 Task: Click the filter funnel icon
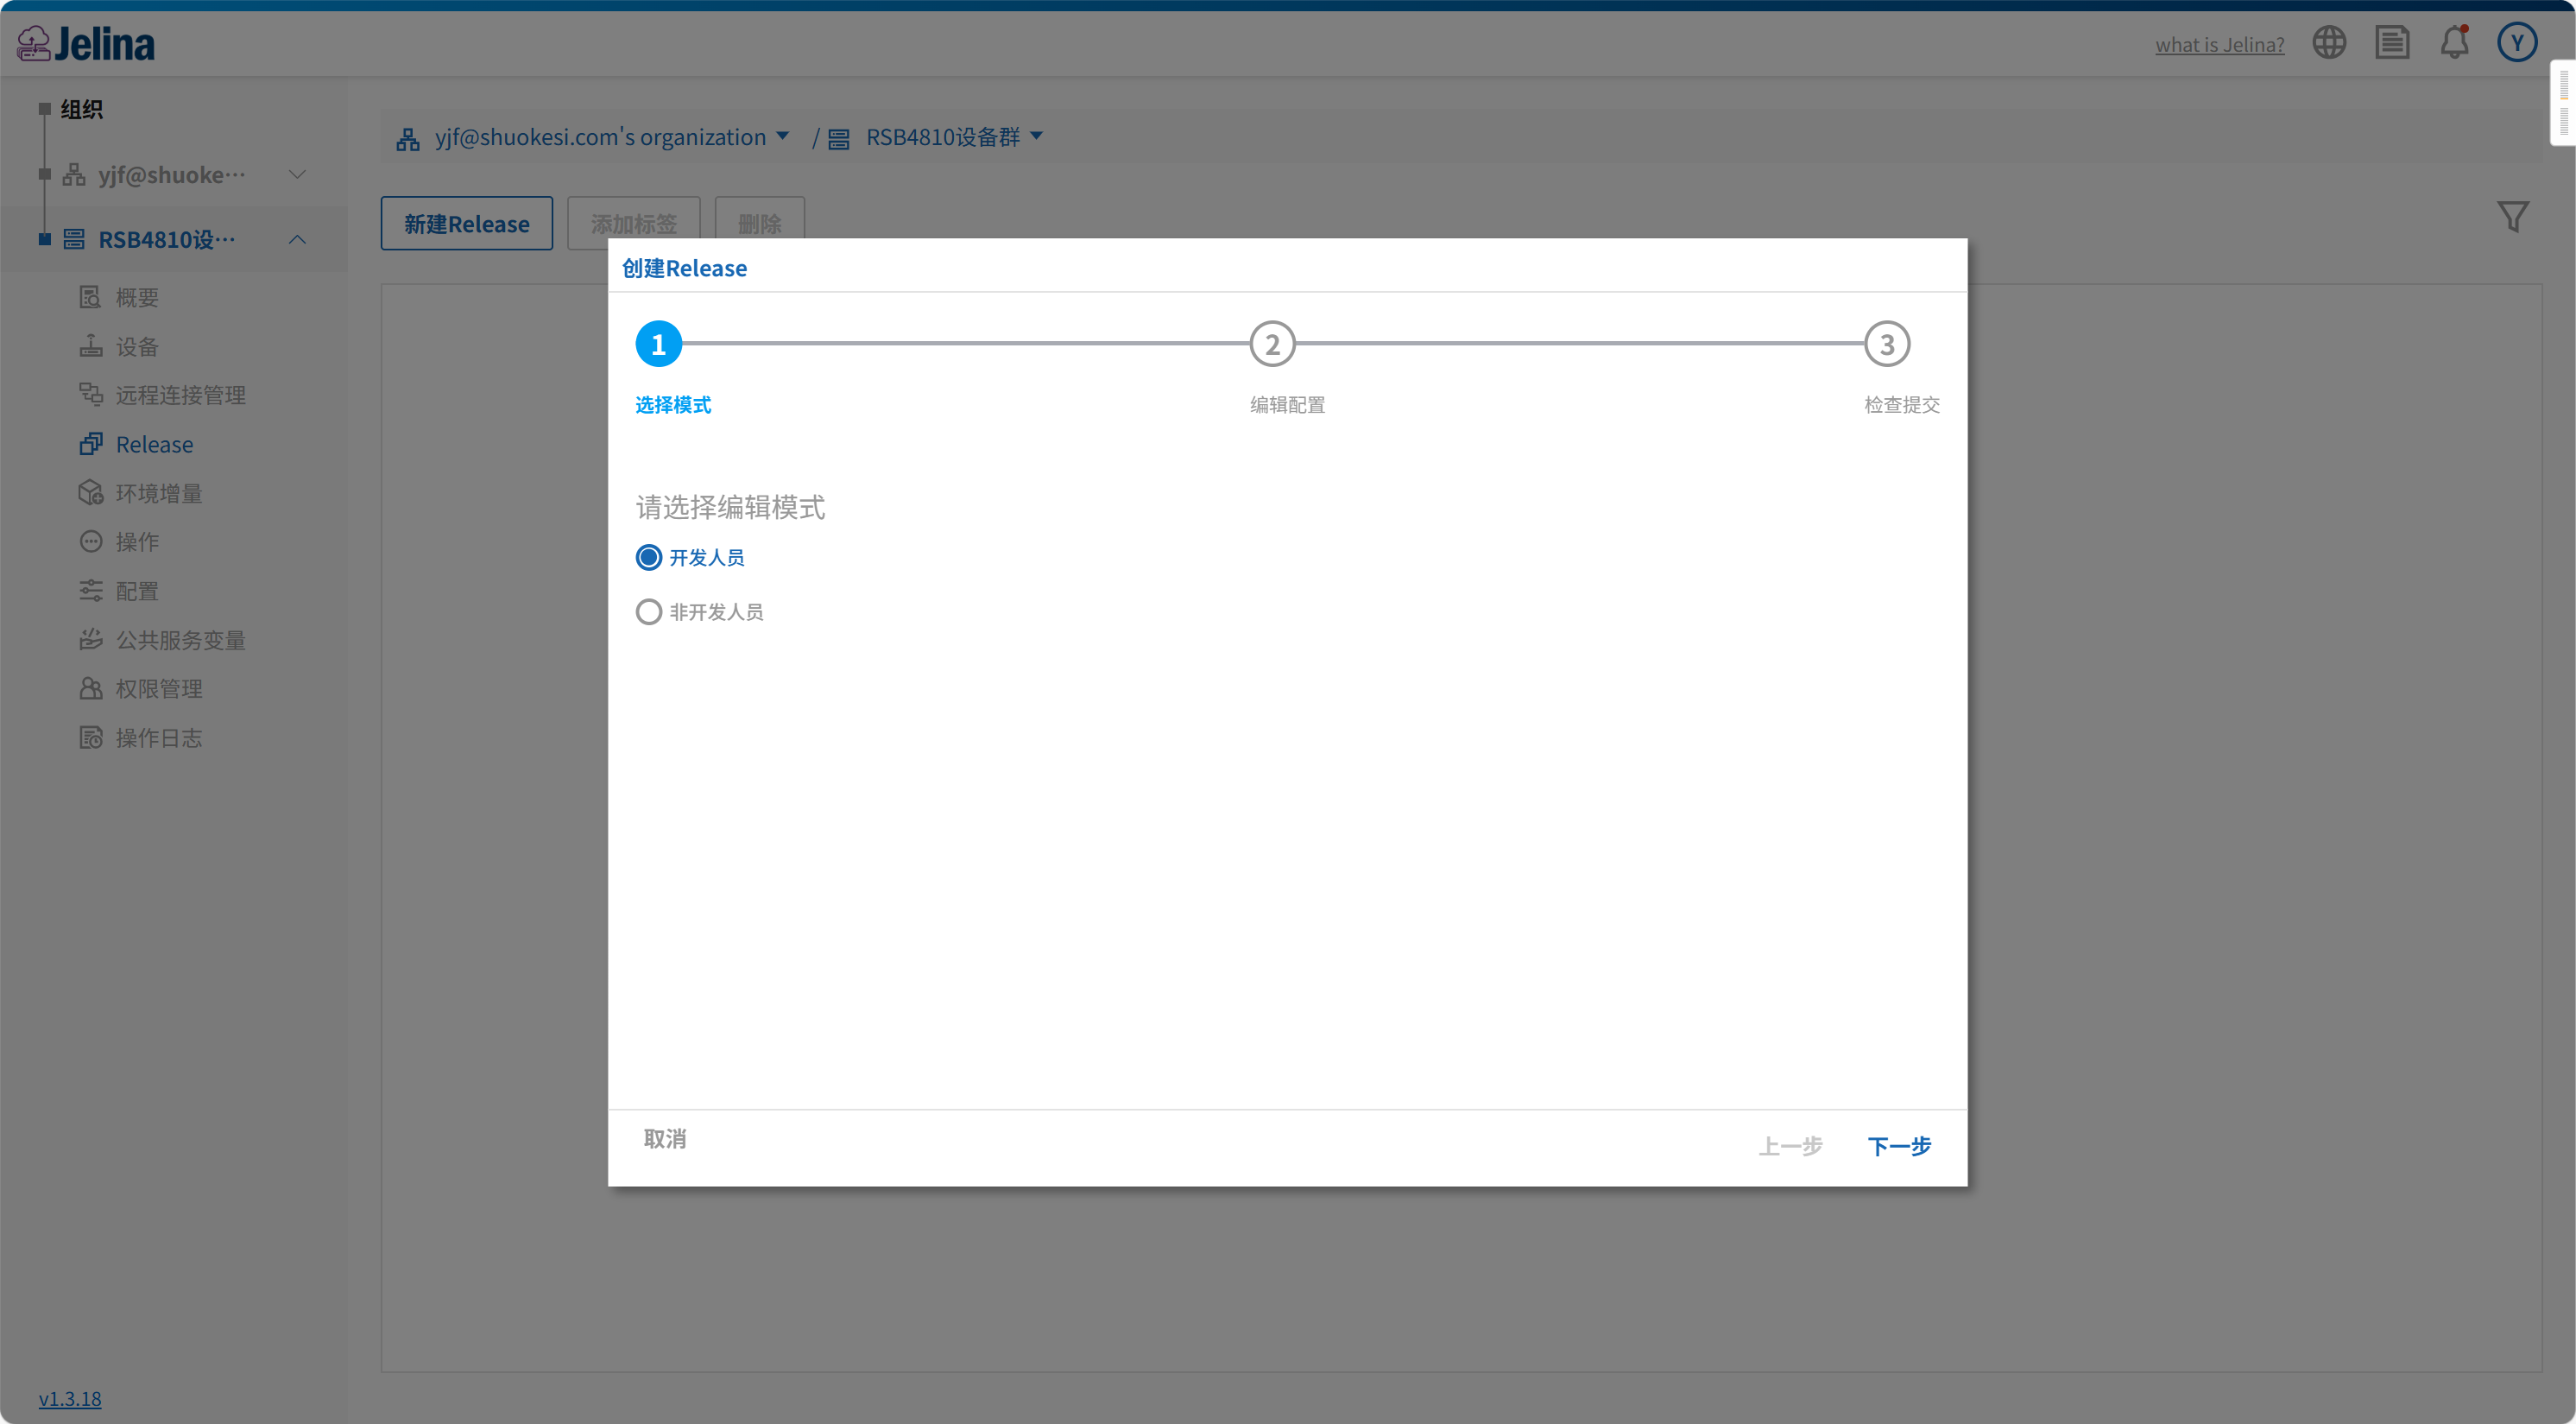[2512, 217]
